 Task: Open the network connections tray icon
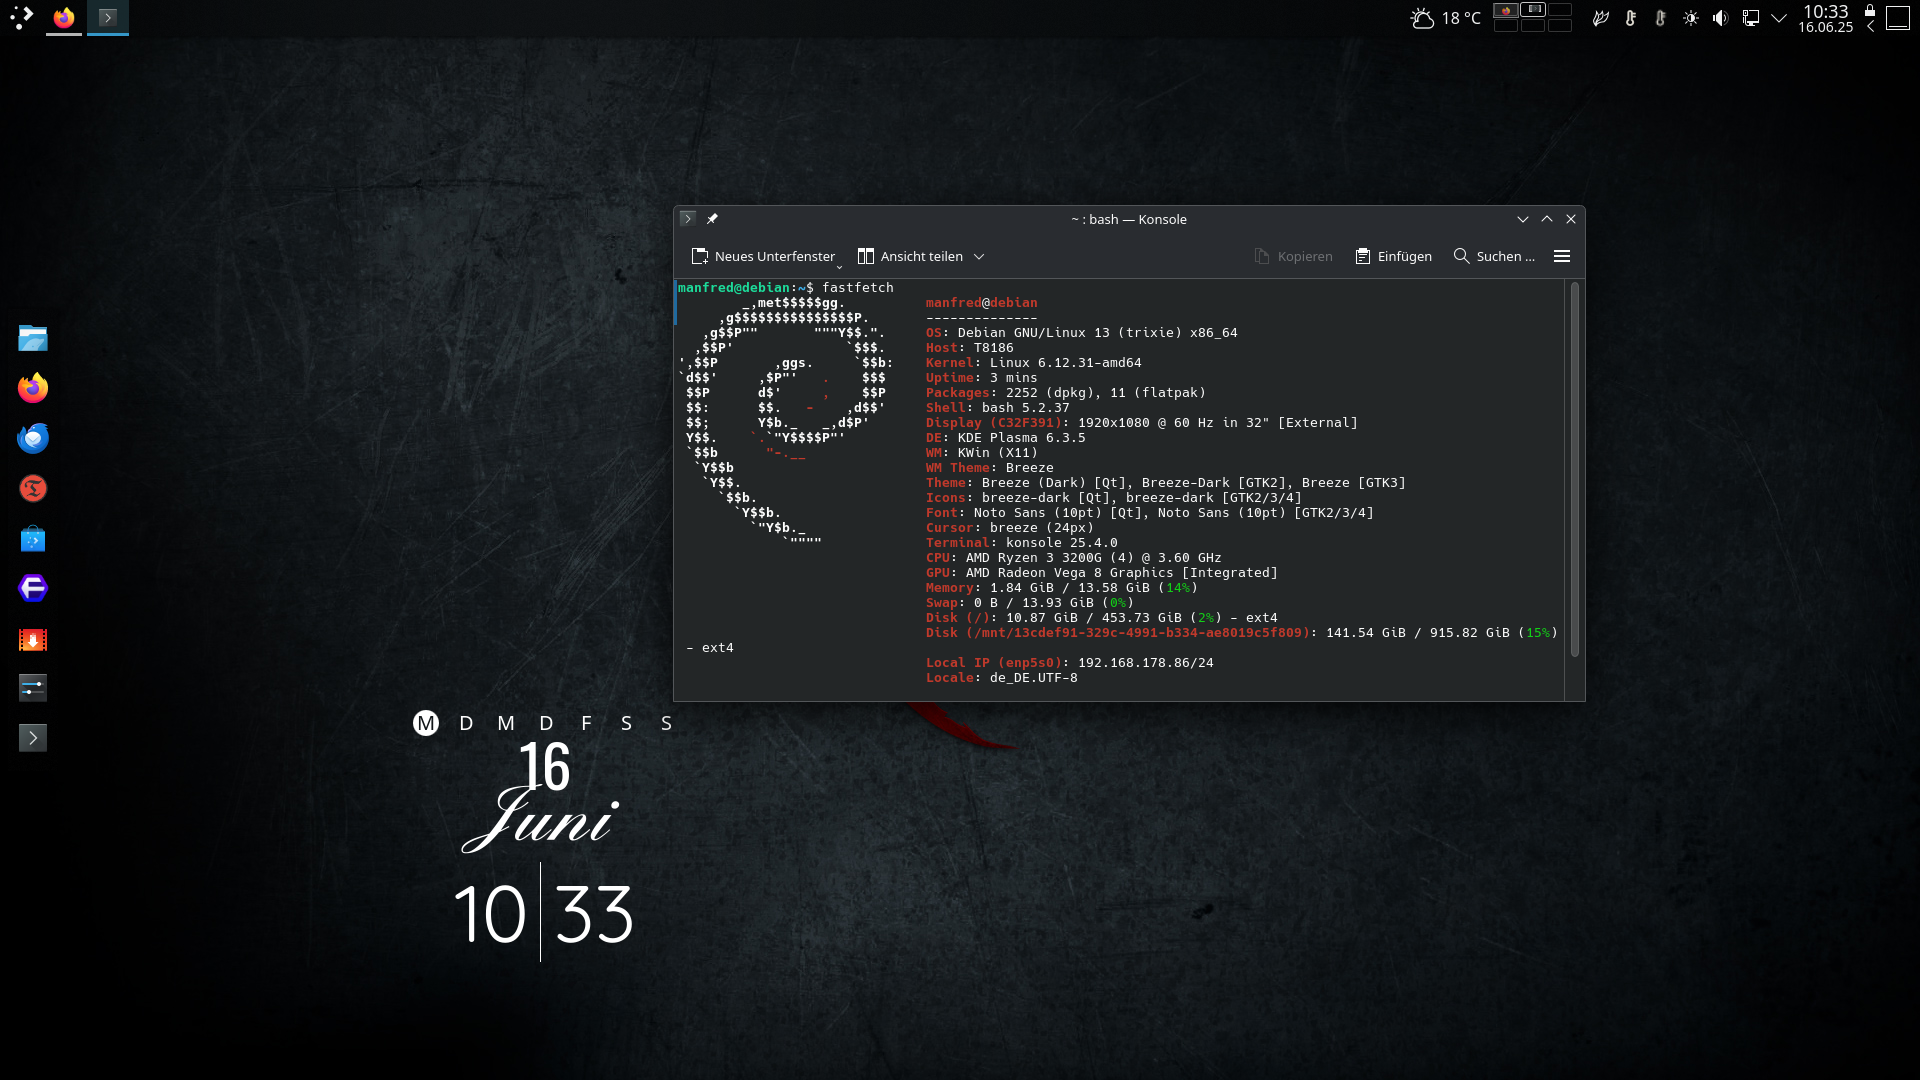tap(1750, 18)
